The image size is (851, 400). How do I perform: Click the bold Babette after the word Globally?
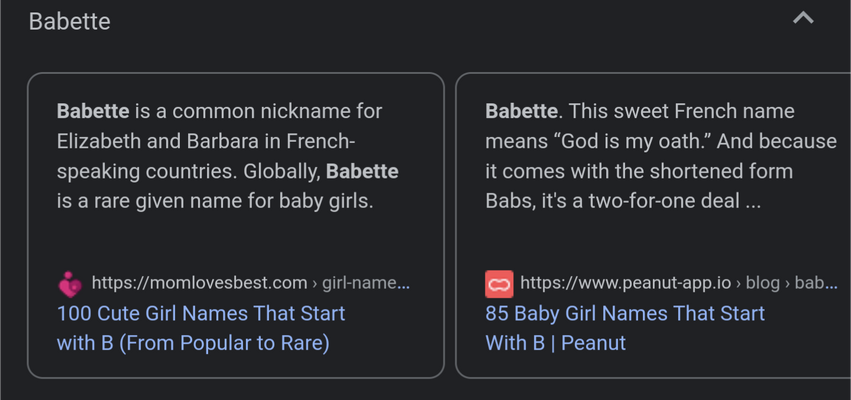[362, 172]
